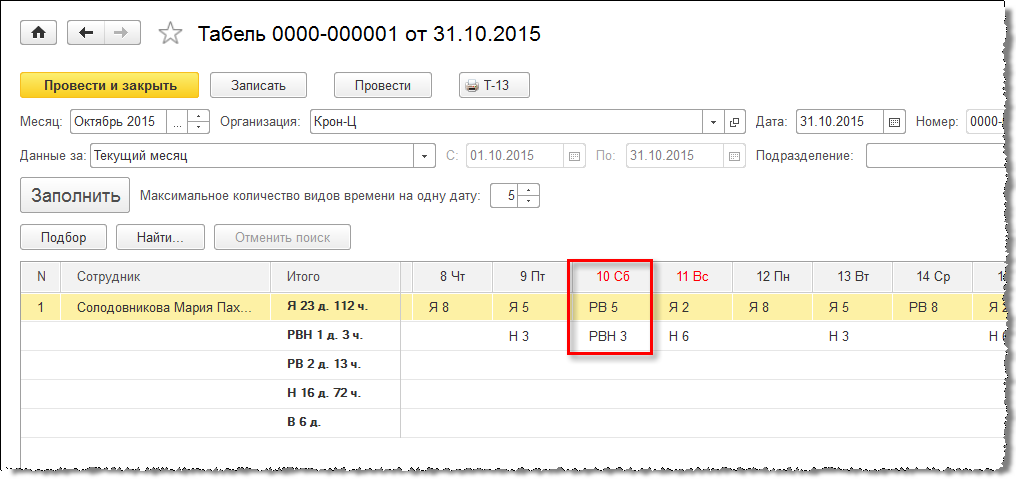Open employee selection via Подбор
Screen dimensions: 1016x479
pos(64,237)
